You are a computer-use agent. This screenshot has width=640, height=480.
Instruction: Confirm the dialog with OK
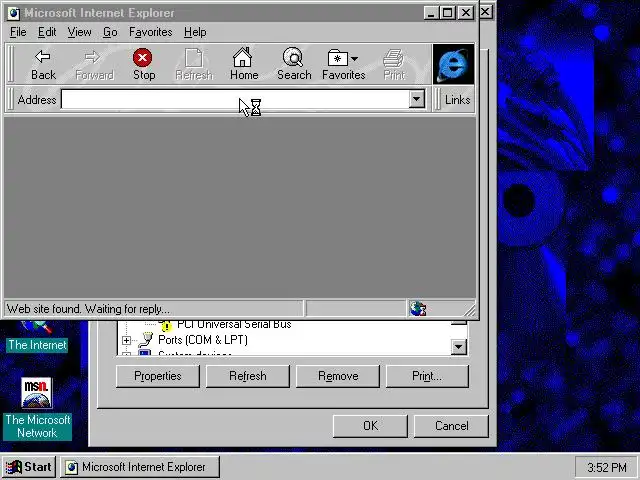click(370, 426)
